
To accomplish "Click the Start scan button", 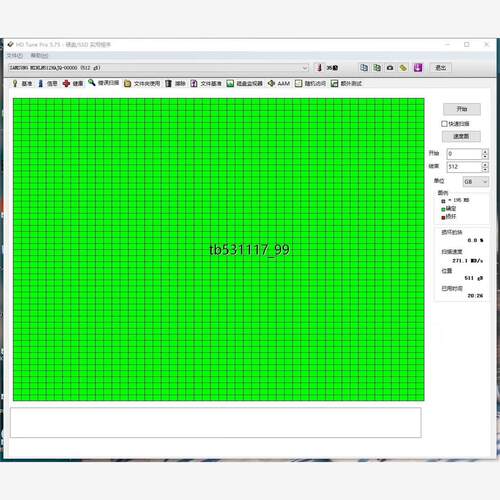I will (x=462, y=109).
